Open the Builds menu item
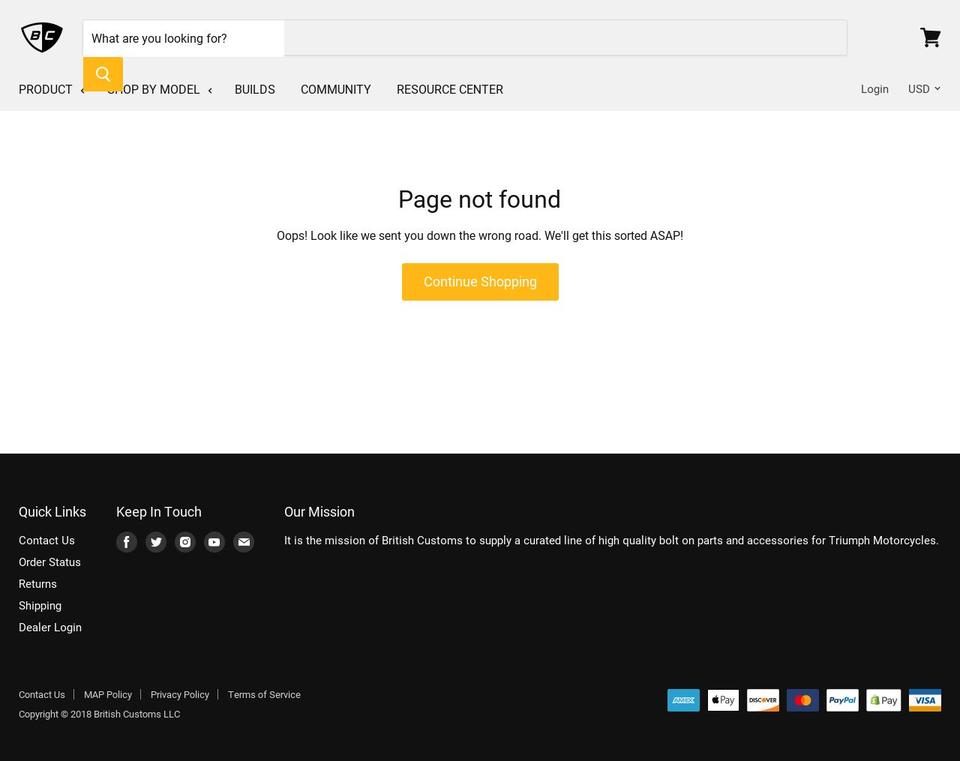This screenshot has width=960, height=761. tap(255, 89)
